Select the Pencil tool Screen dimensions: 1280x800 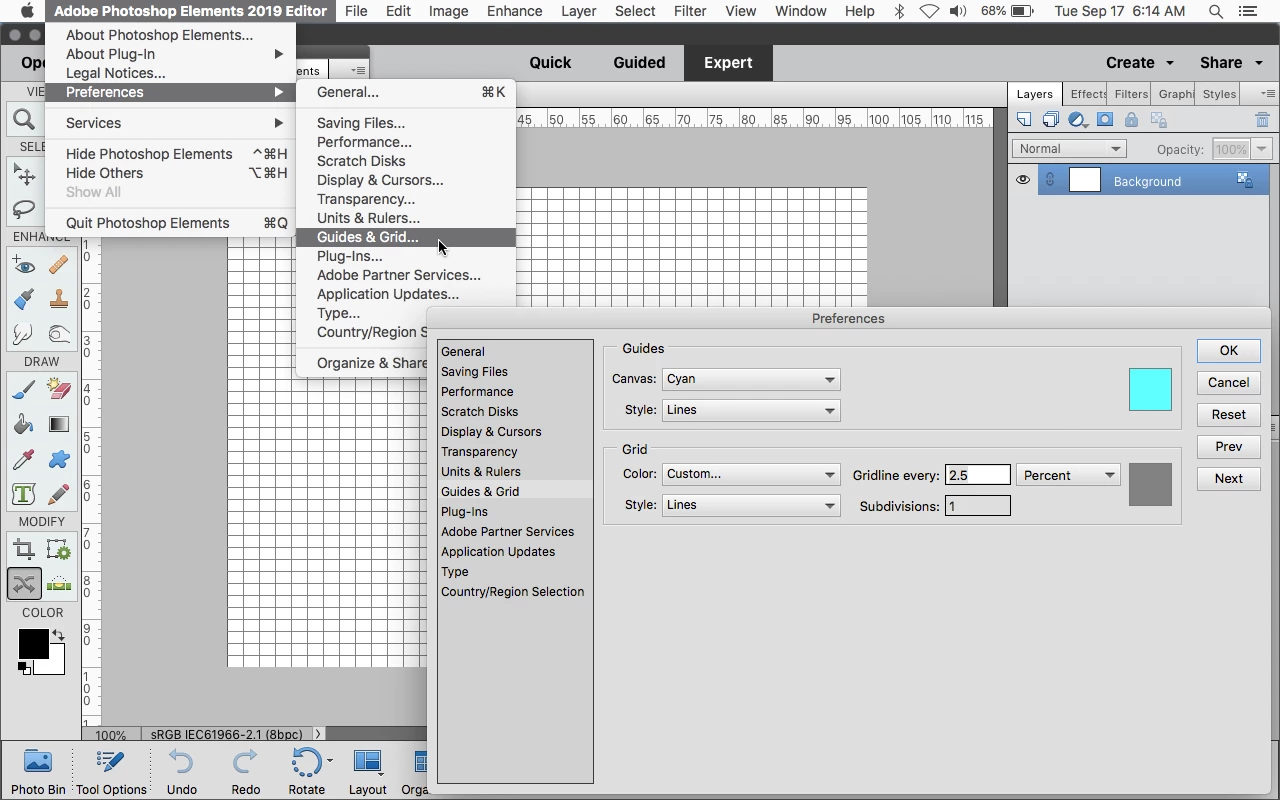pyautogui.click(x=58, y=494)
